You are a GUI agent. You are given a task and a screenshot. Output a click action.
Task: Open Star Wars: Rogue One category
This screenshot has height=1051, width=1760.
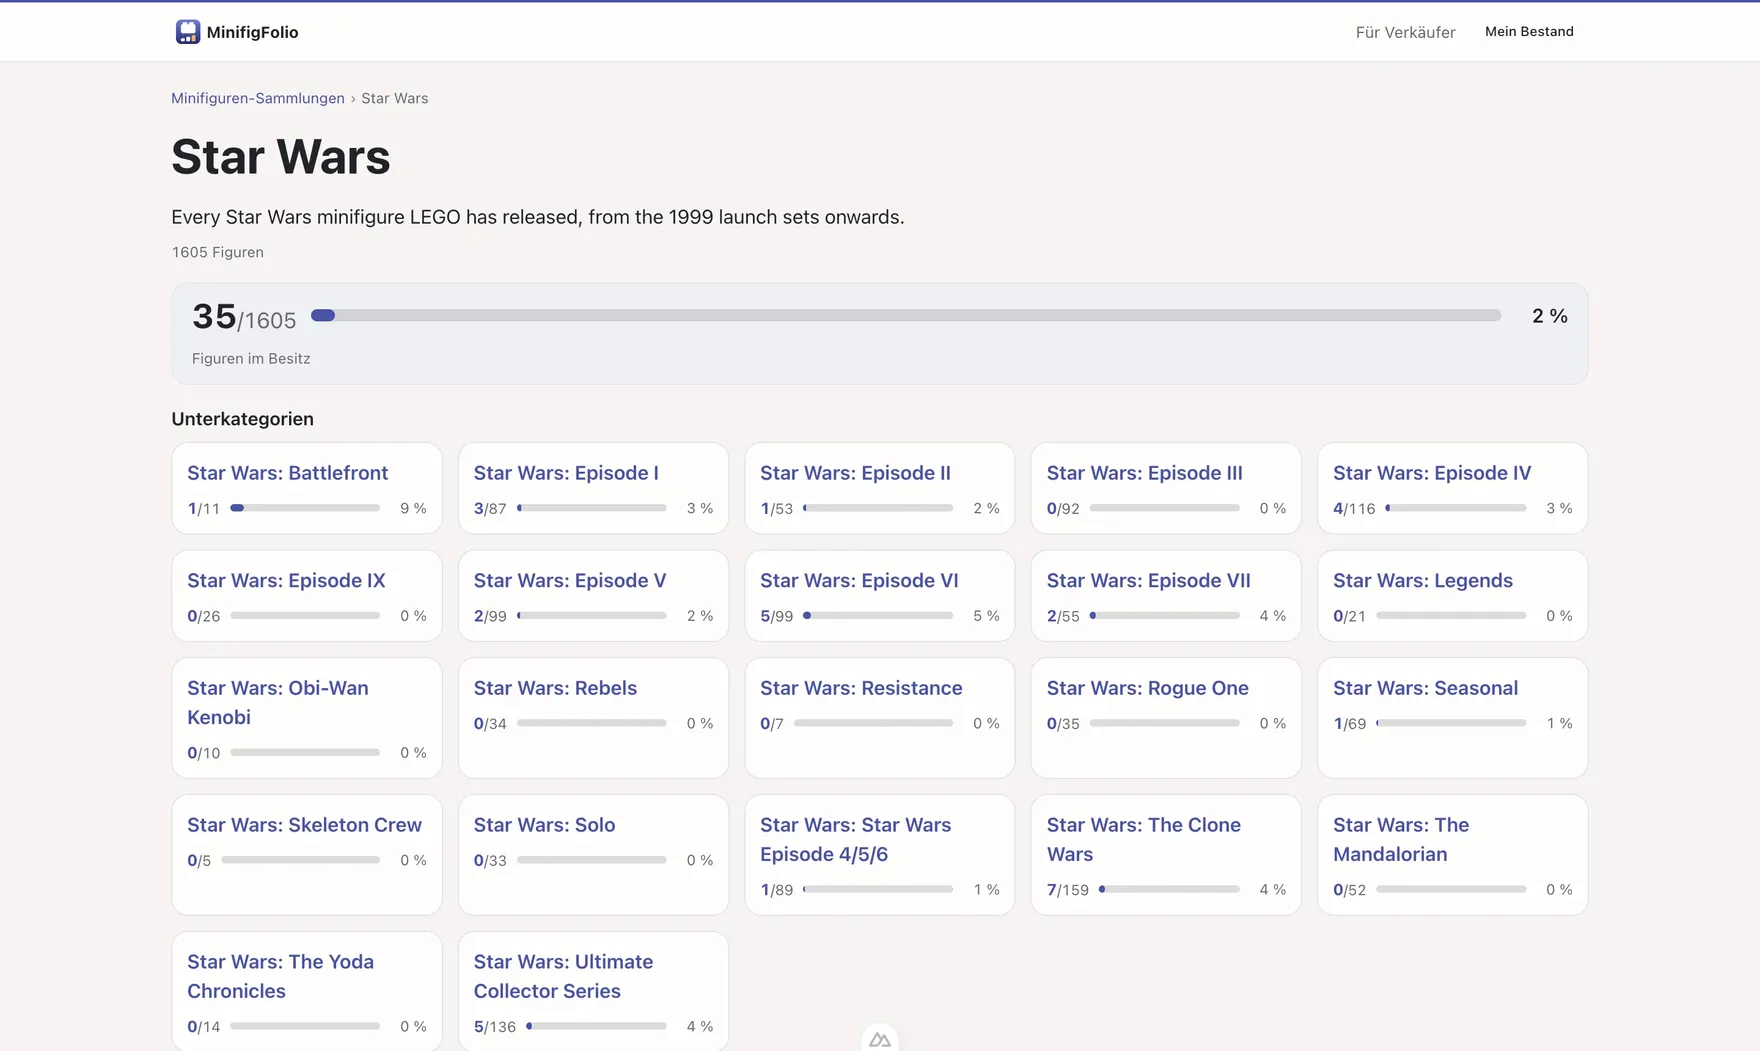(x=1166, y=718)
